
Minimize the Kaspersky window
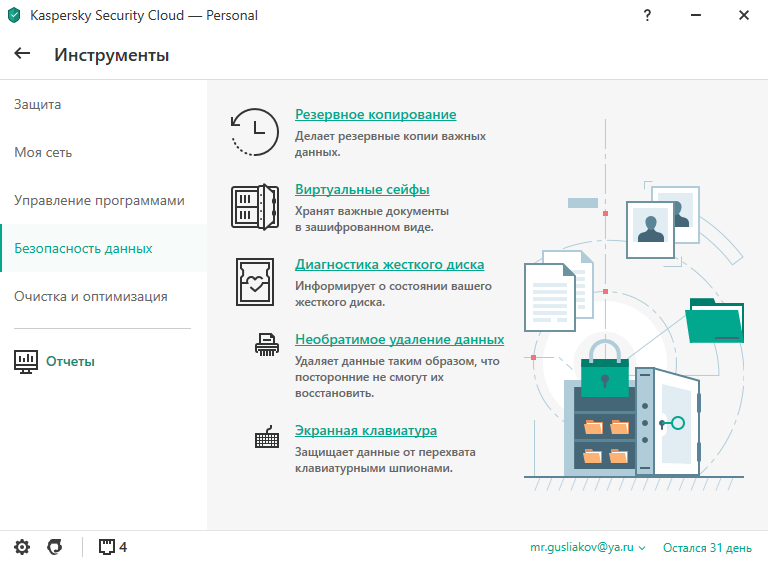[696, 15]
